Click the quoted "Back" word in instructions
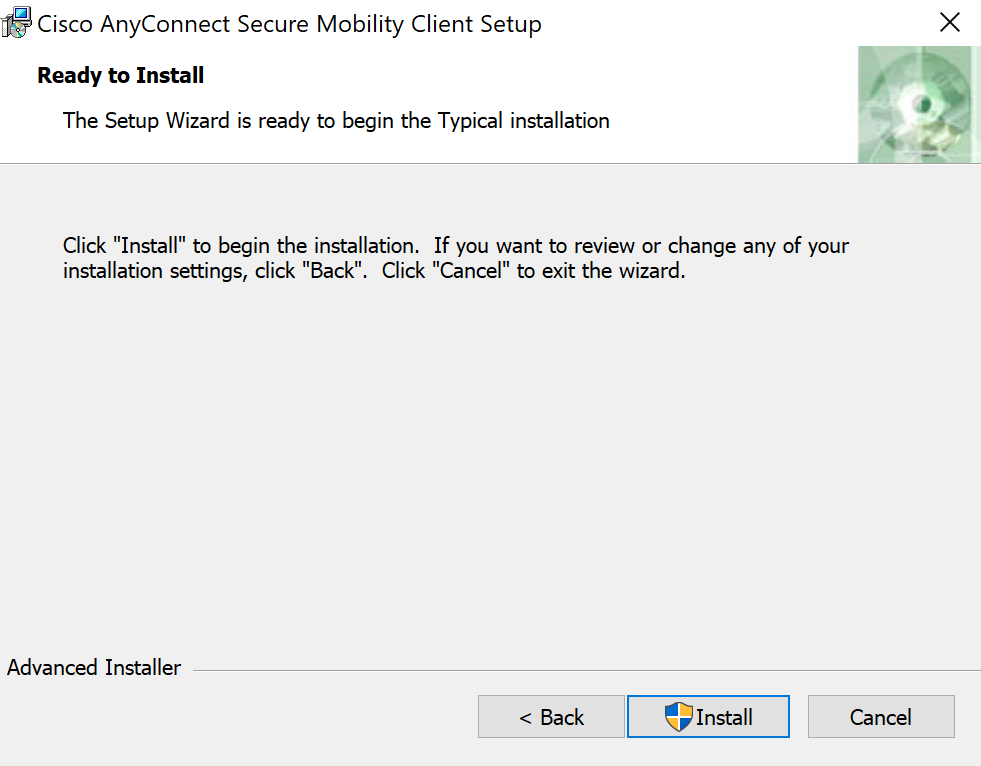The image size is (981, 766). 335,271
